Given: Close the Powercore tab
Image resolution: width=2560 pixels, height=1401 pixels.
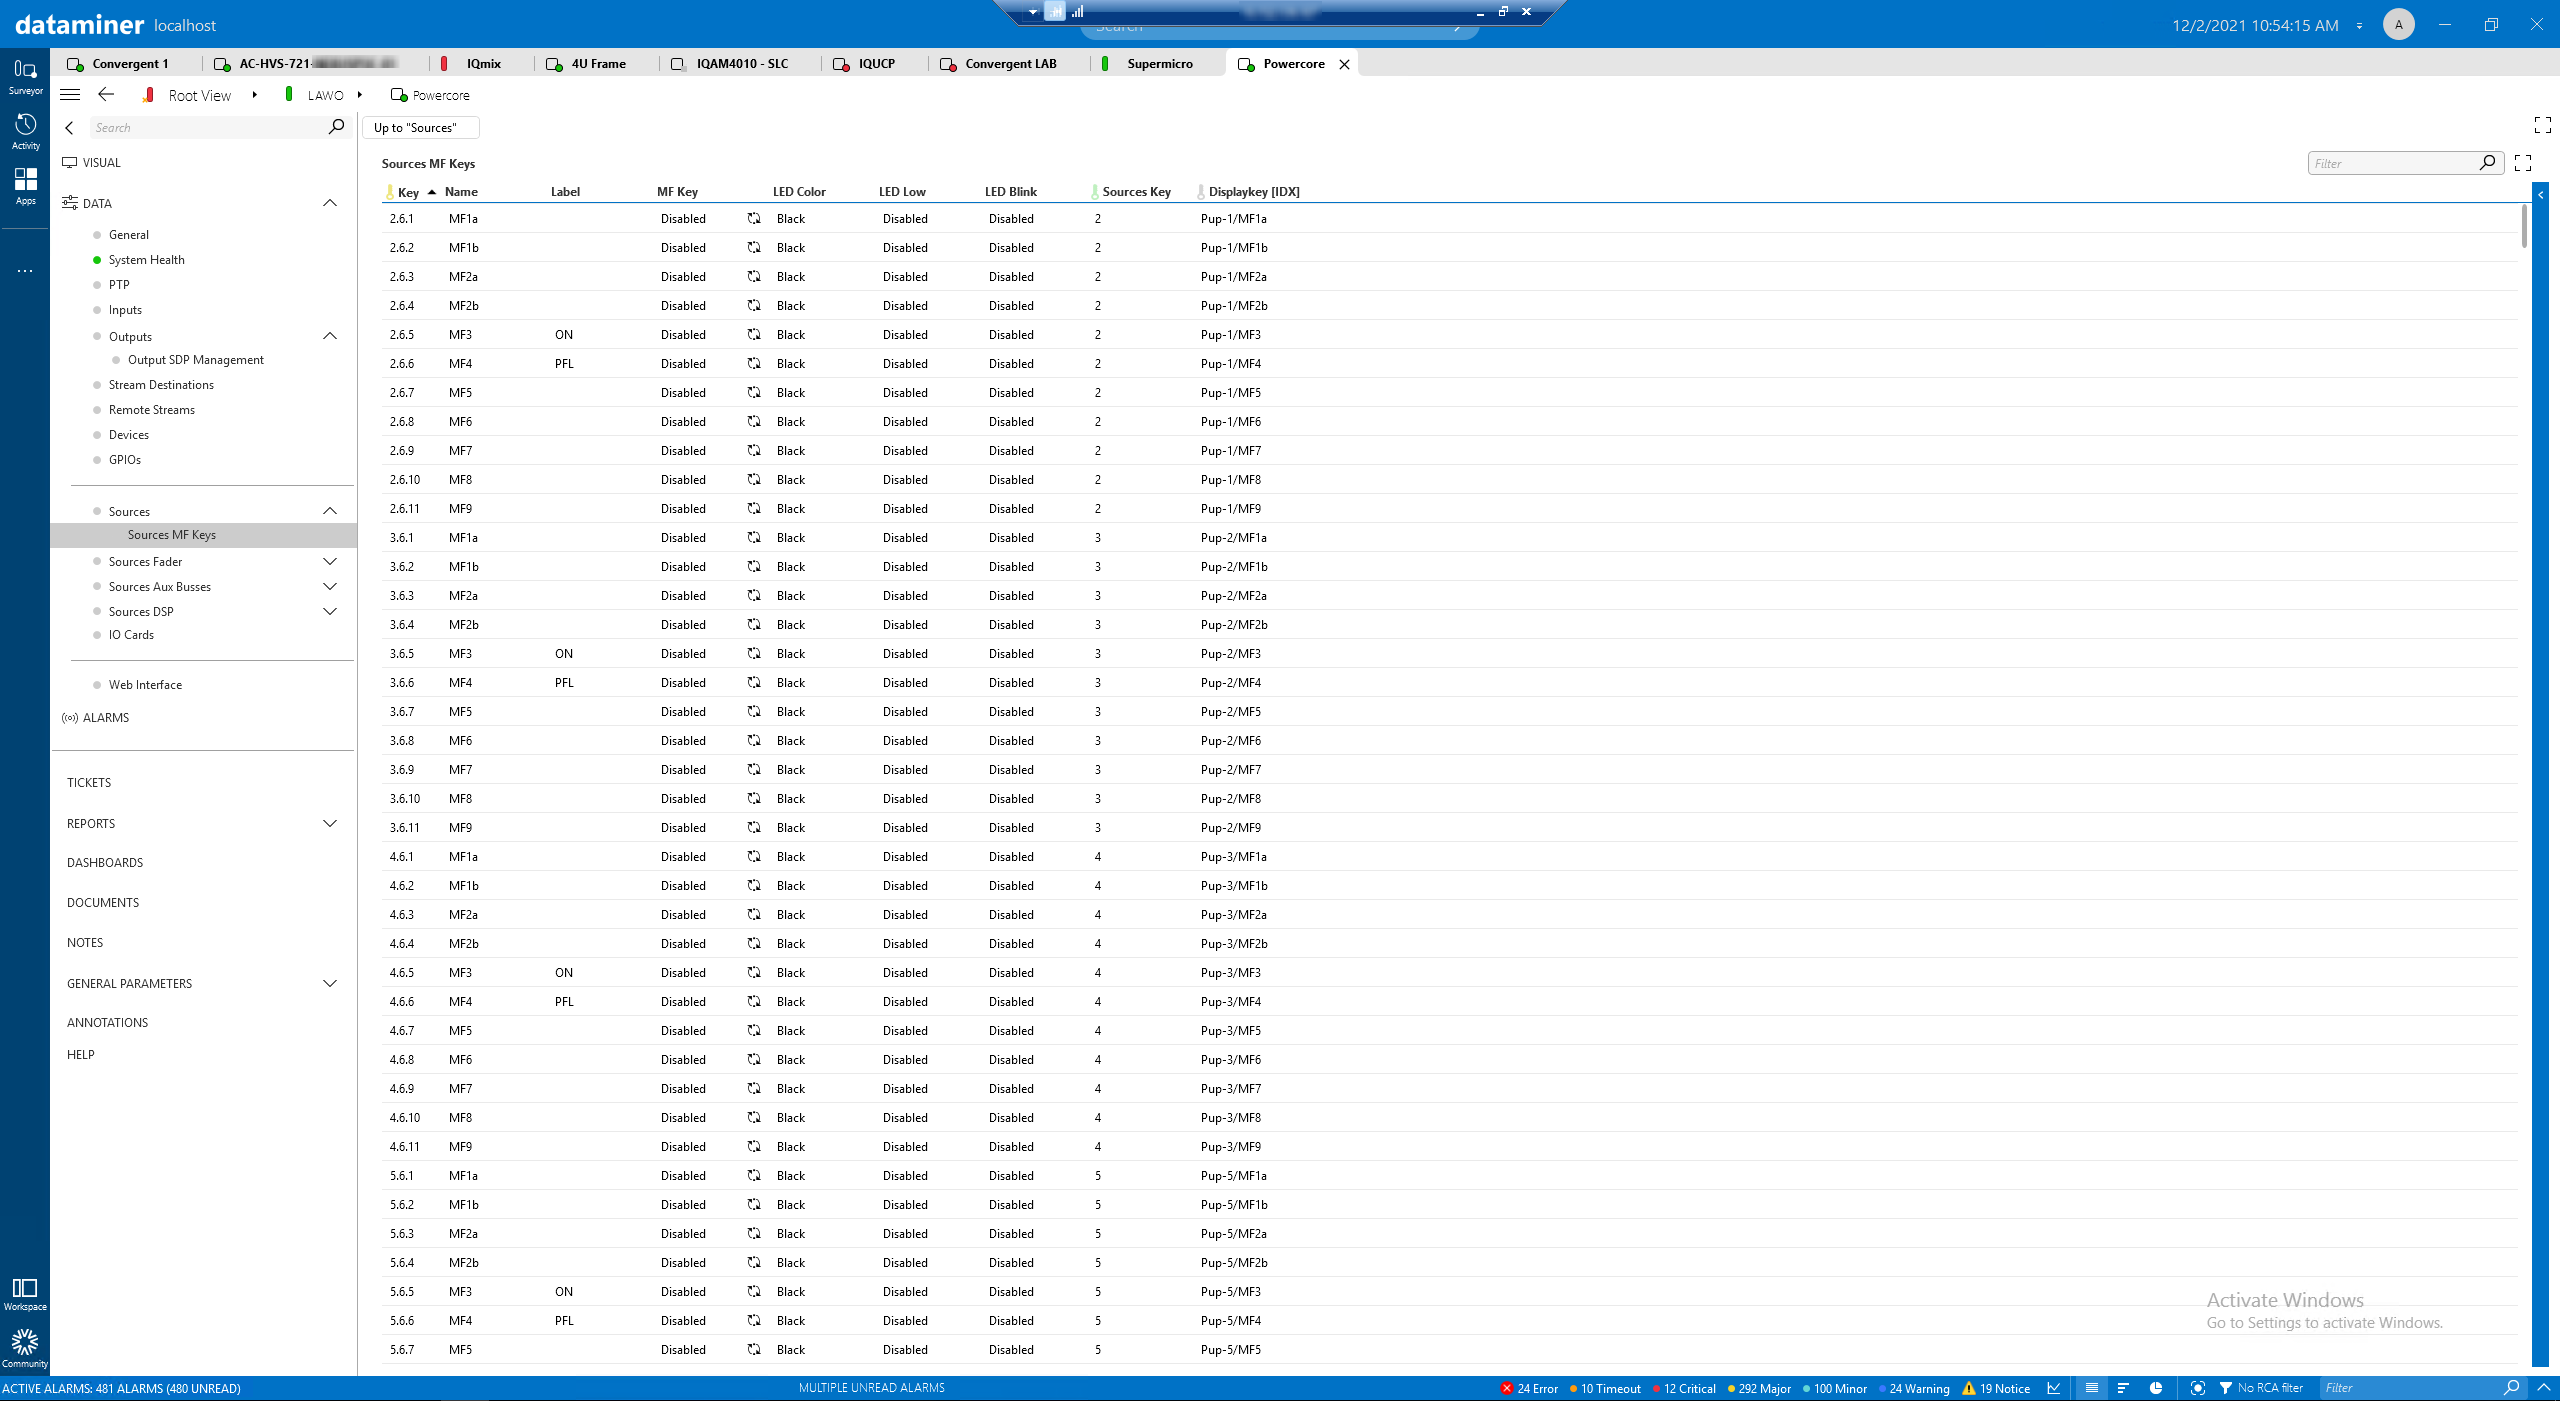Looking at the screenshot, I should point(1344,64).
